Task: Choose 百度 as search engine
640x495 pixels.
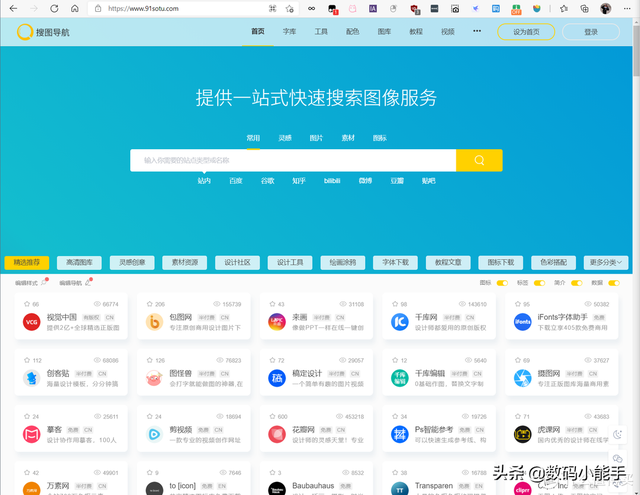Action: pyautogui.click(x=236, y=181)
